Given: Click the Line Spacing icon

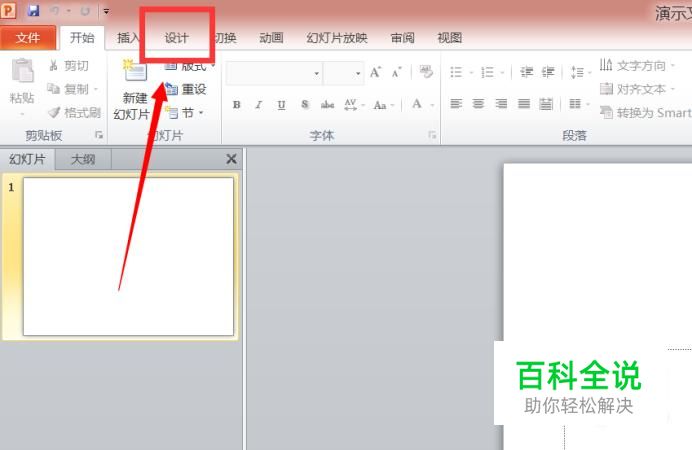Looking at the screenshot, I should click(577, 72).
